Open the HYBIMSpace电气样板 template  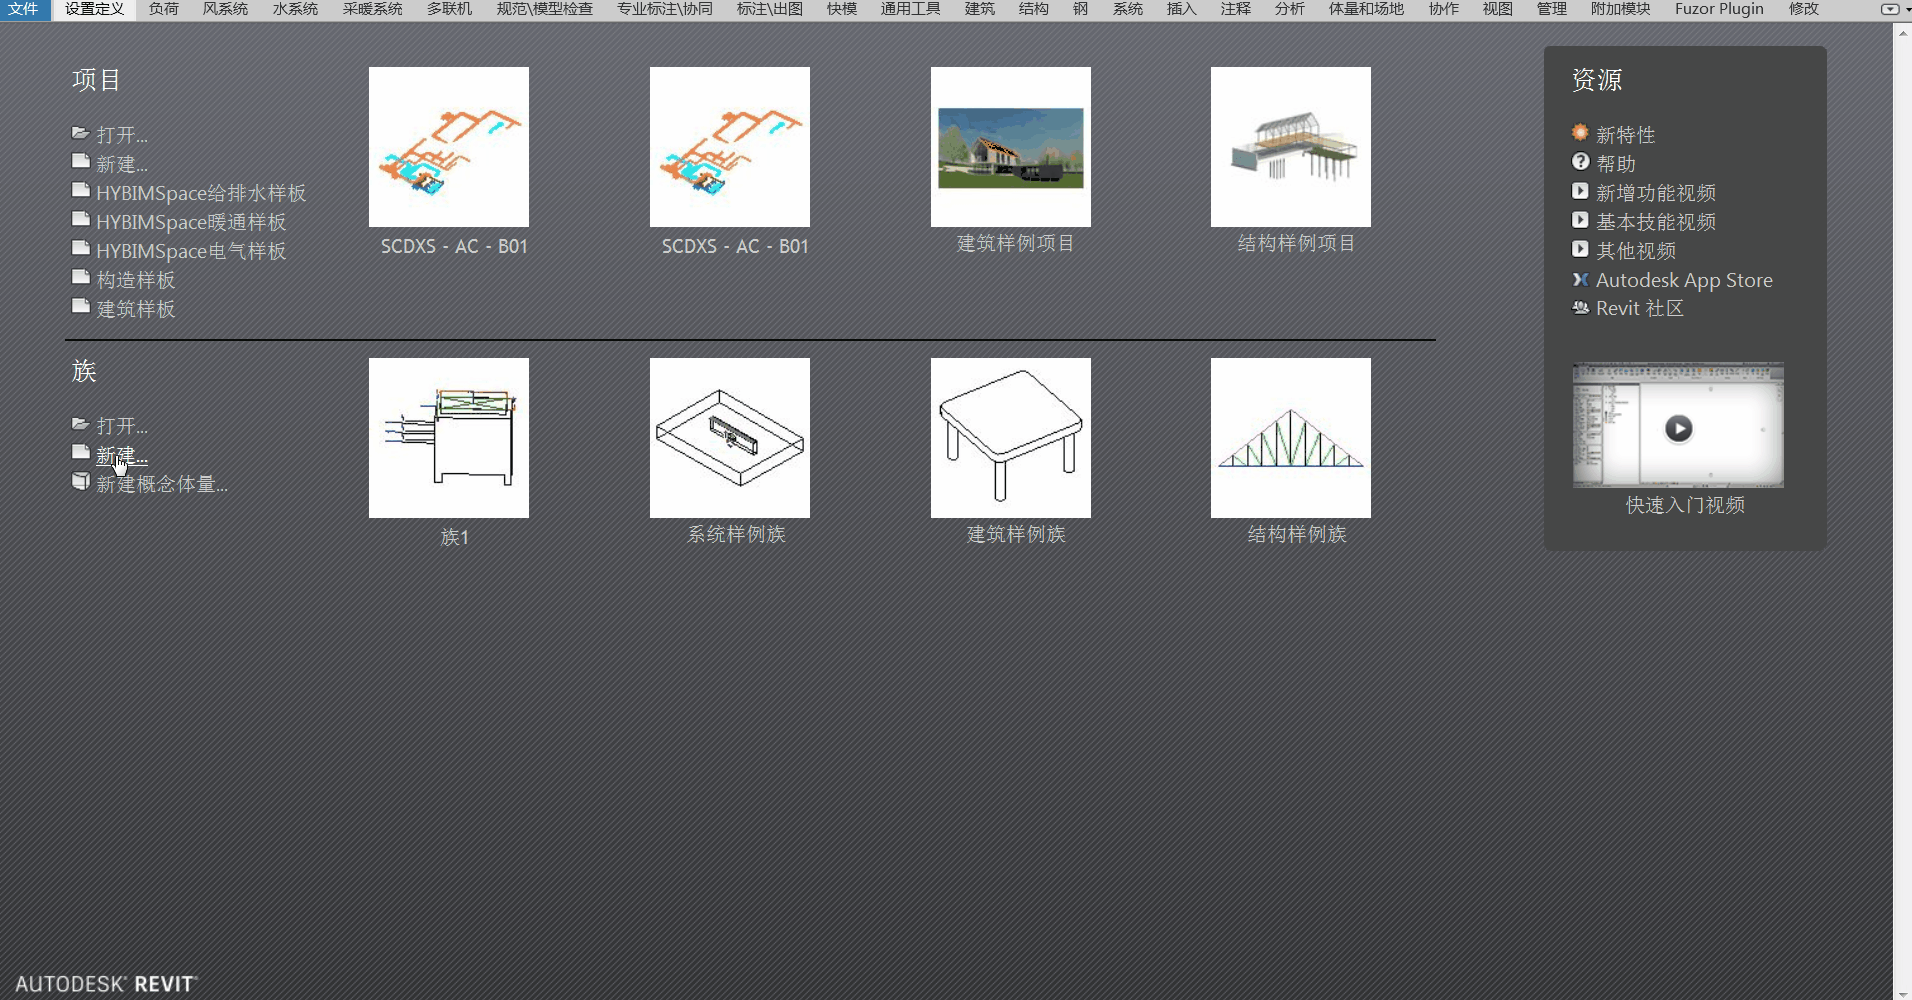(191, 251)
